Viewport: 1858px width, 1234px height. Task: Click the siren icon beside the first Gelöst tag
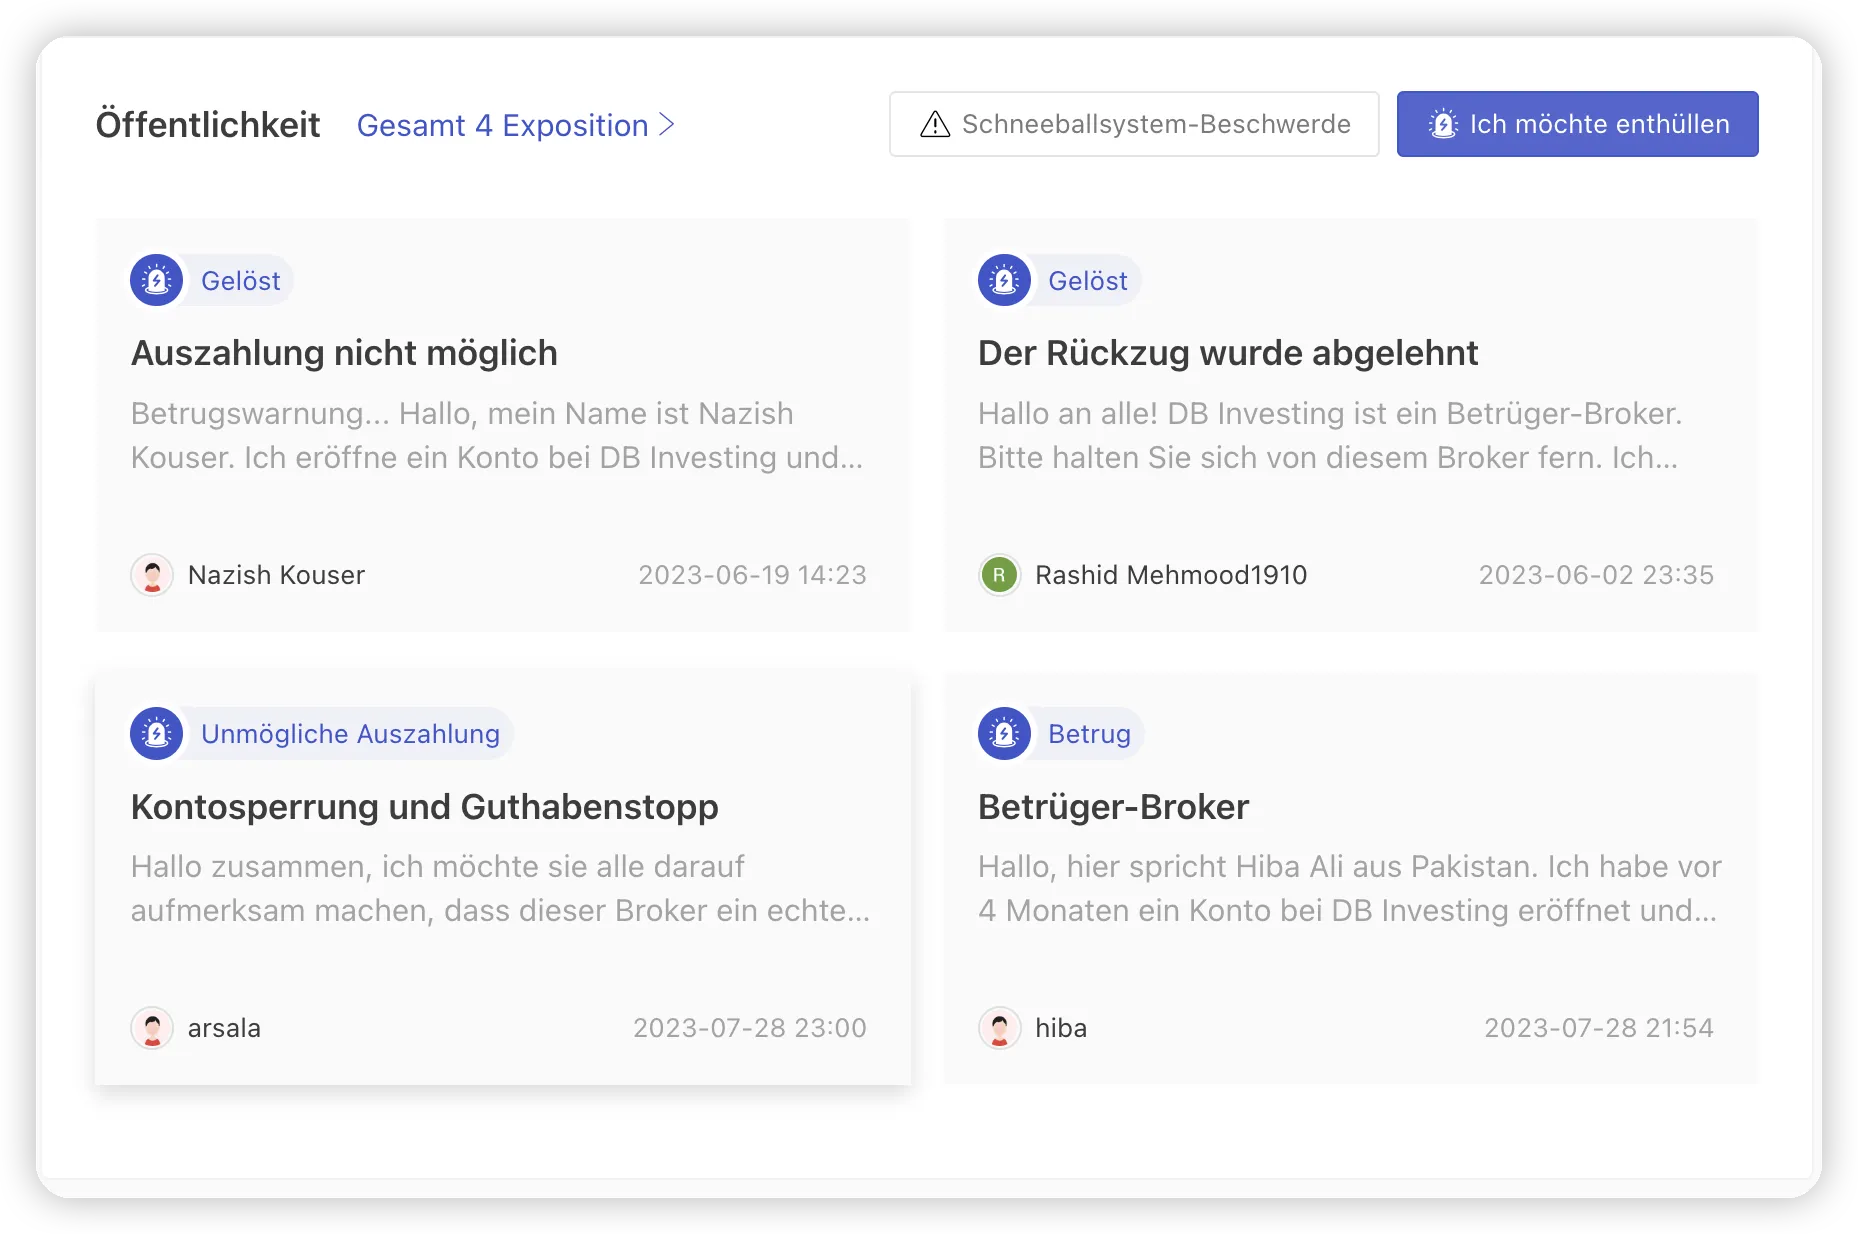click(157, 281)
